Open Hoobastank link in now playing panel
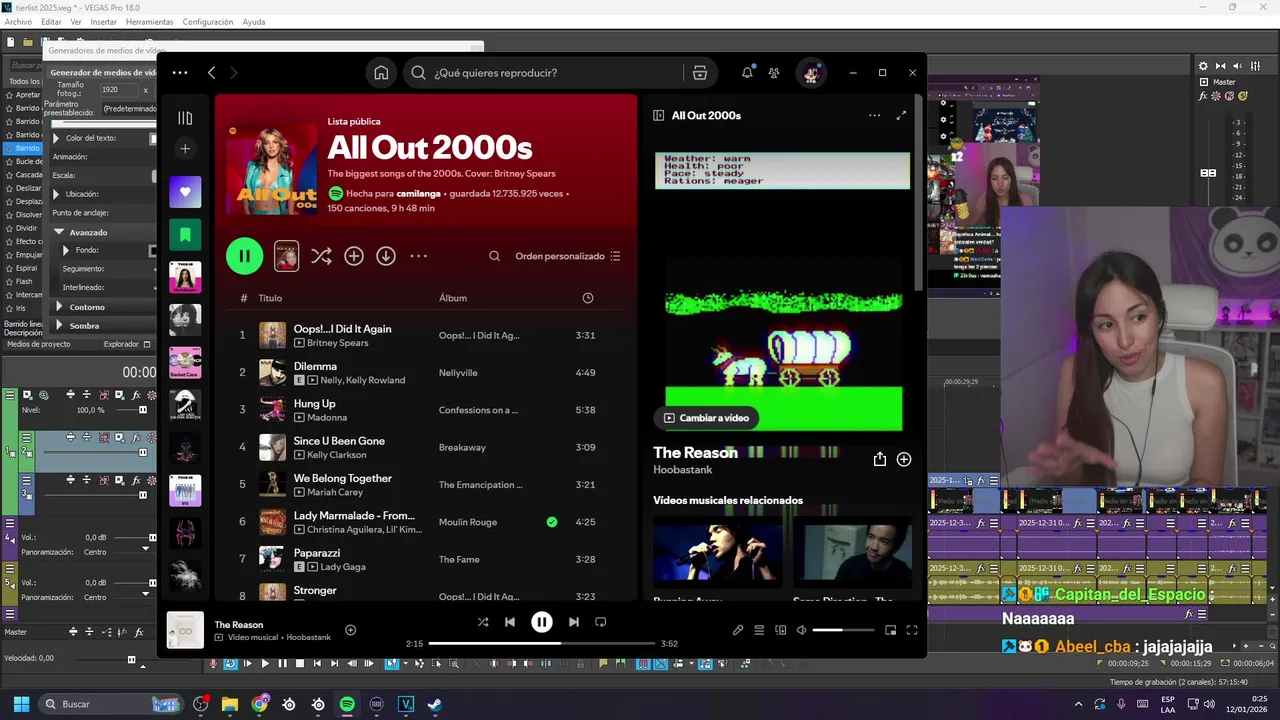1280x720 pixels. pos(683,470)
